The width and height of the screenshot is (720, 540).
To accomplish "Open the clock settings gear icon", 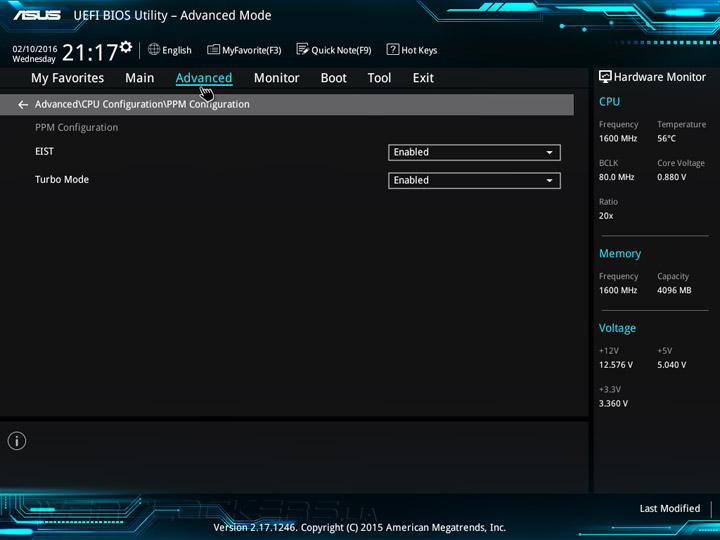I will 126,47.
